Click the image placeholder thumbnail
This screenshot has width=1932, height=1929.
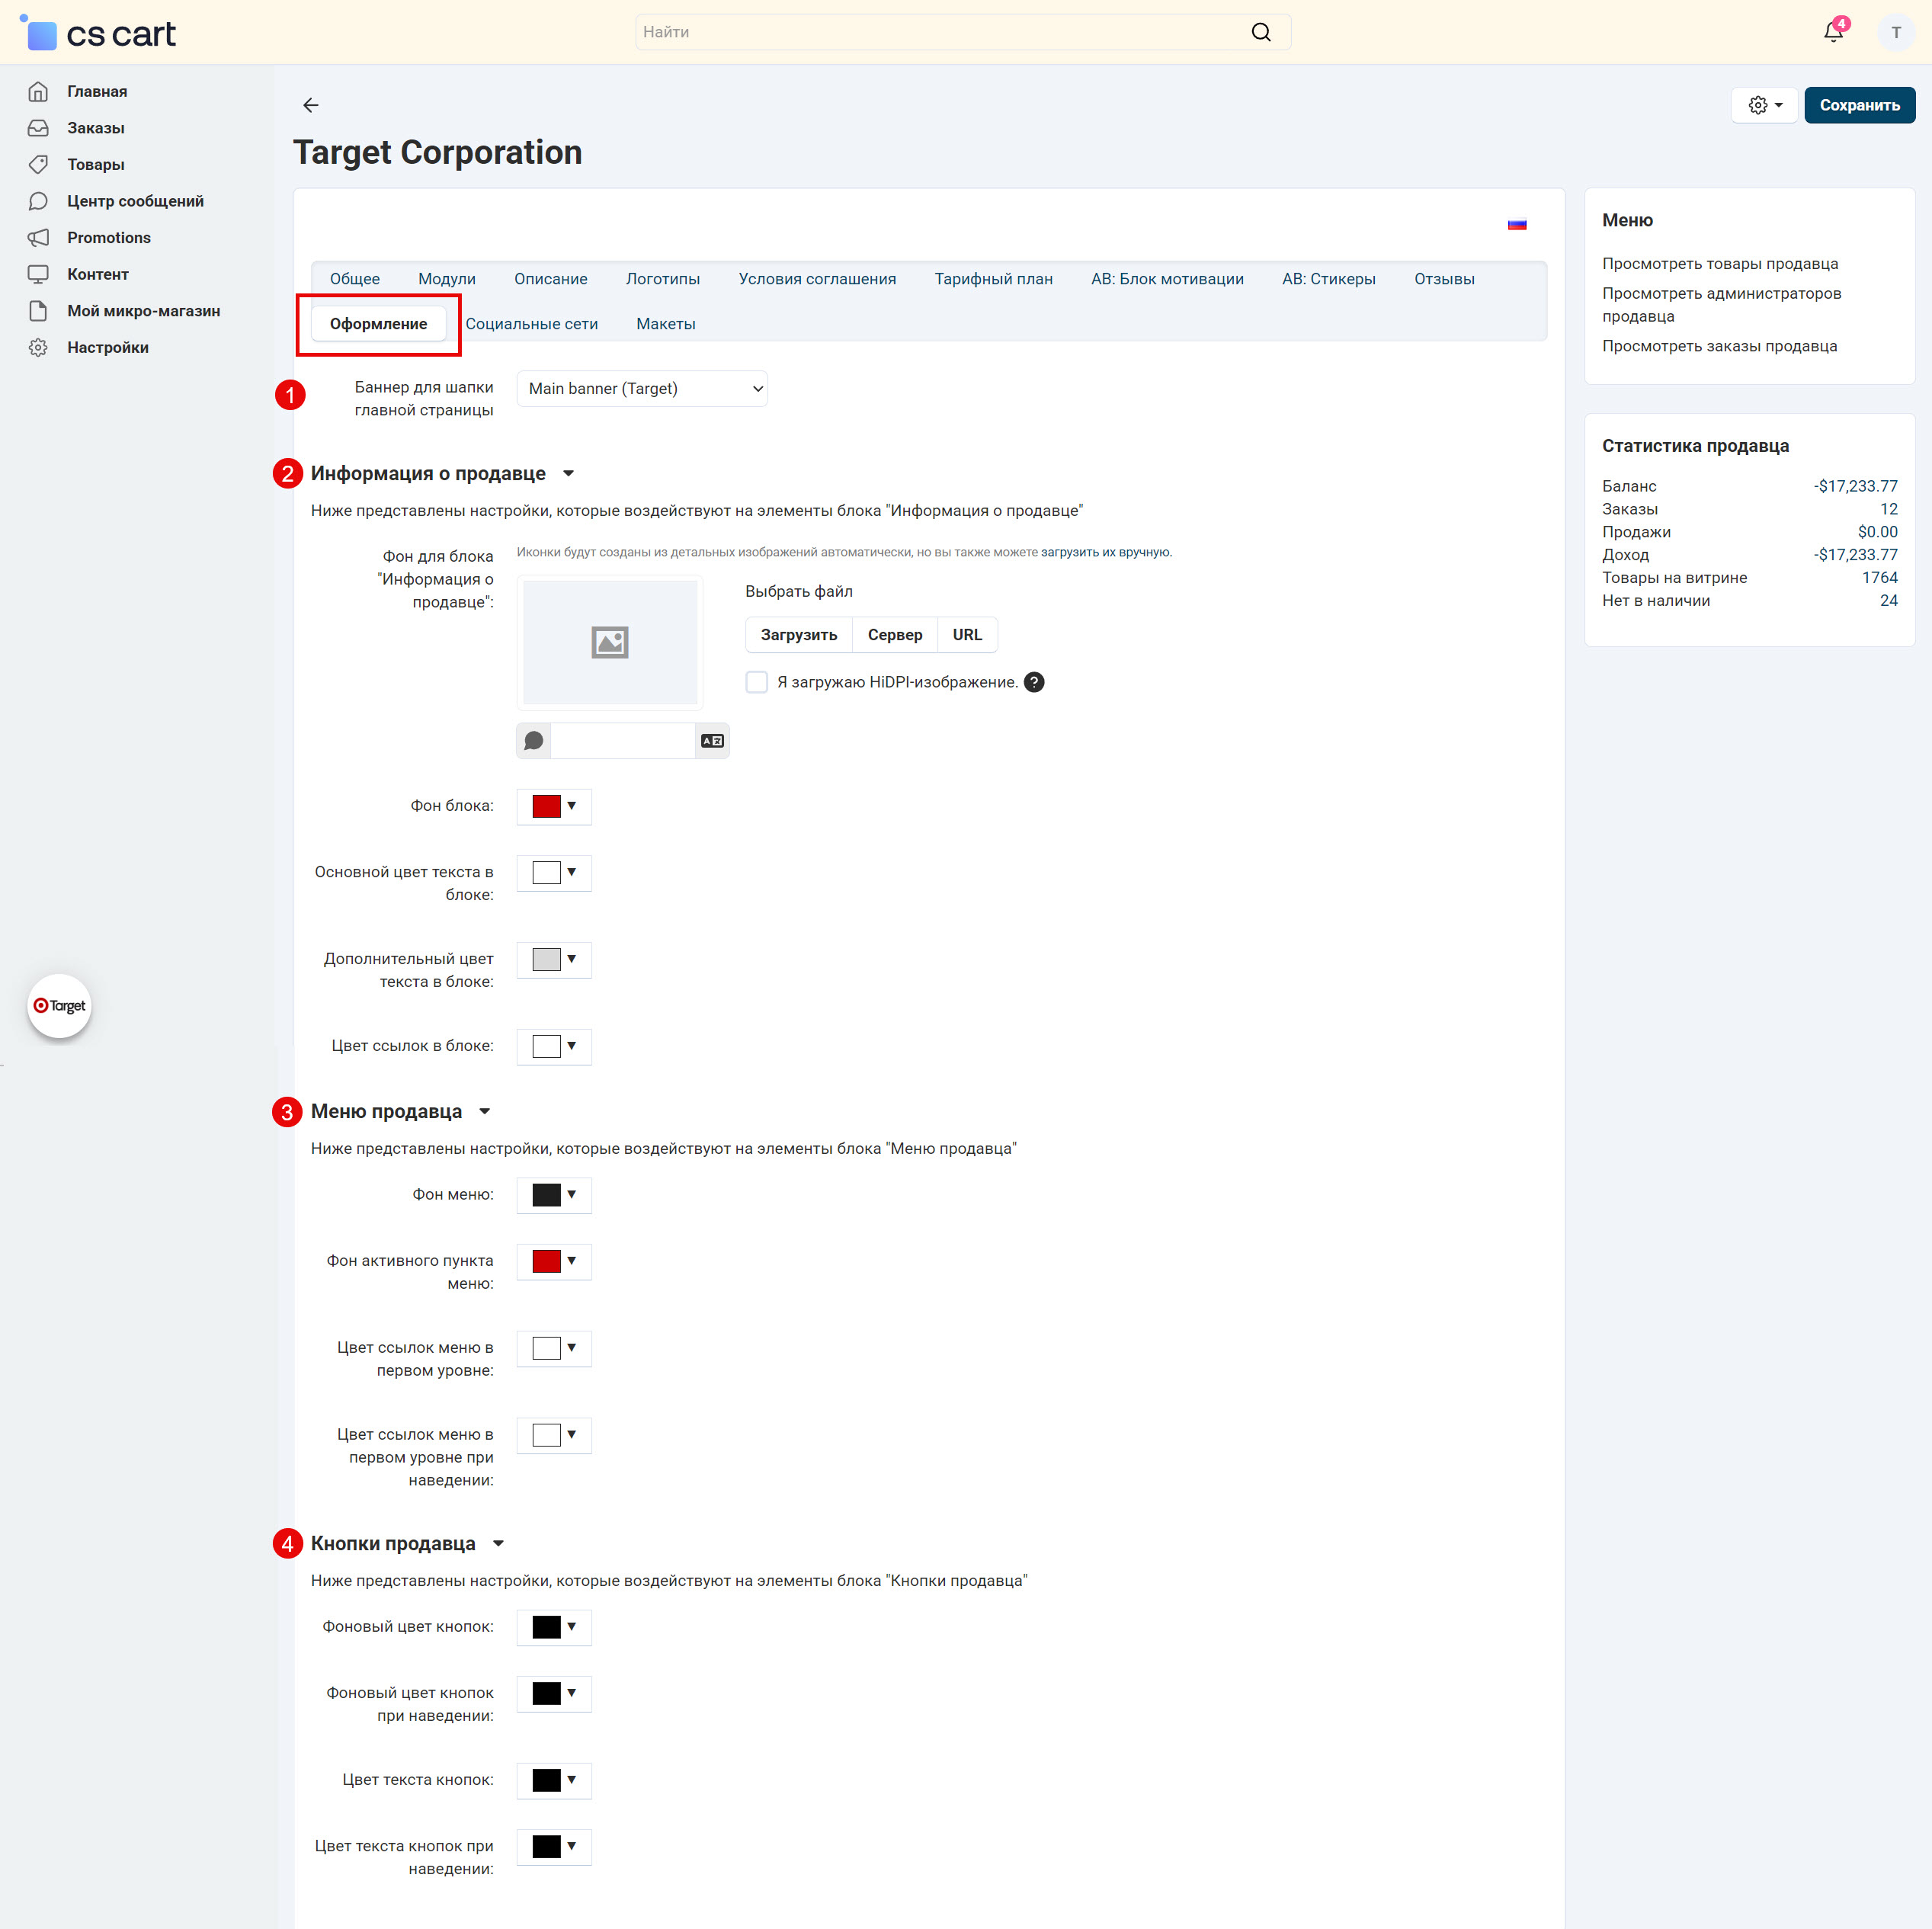[609, 642]
